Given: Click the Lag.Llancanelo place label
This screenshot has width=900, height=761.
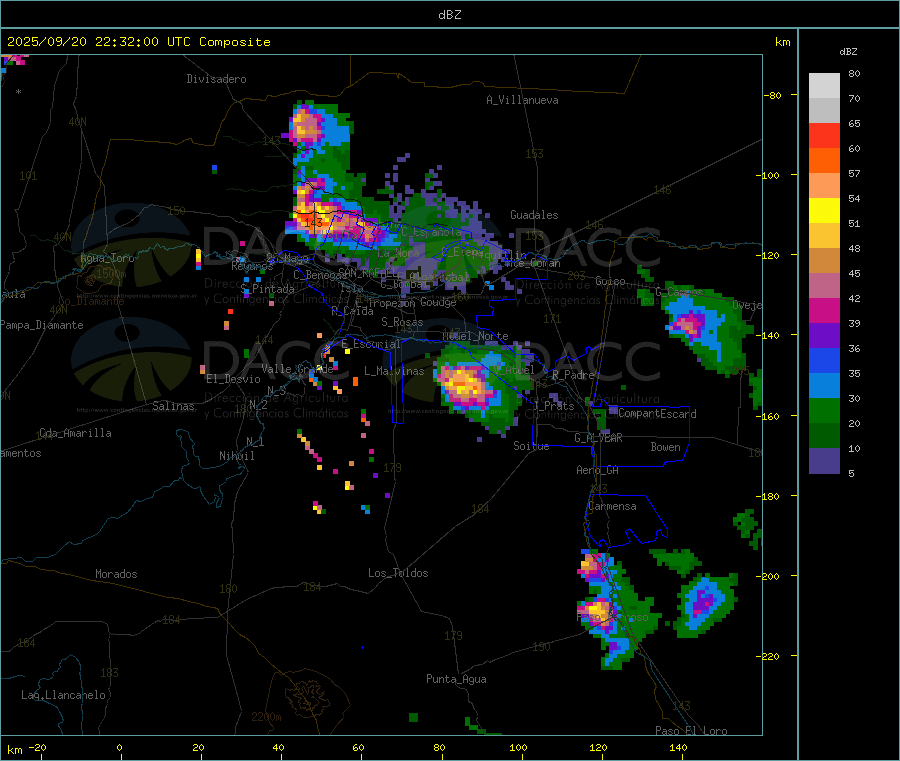Looking at the screenshot, I should pyautogui.click(x=63, y=695).
